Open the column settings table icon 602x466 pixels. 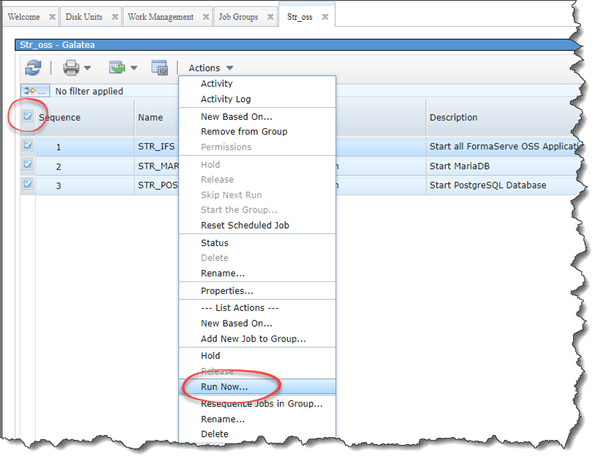tap(159, 68)
